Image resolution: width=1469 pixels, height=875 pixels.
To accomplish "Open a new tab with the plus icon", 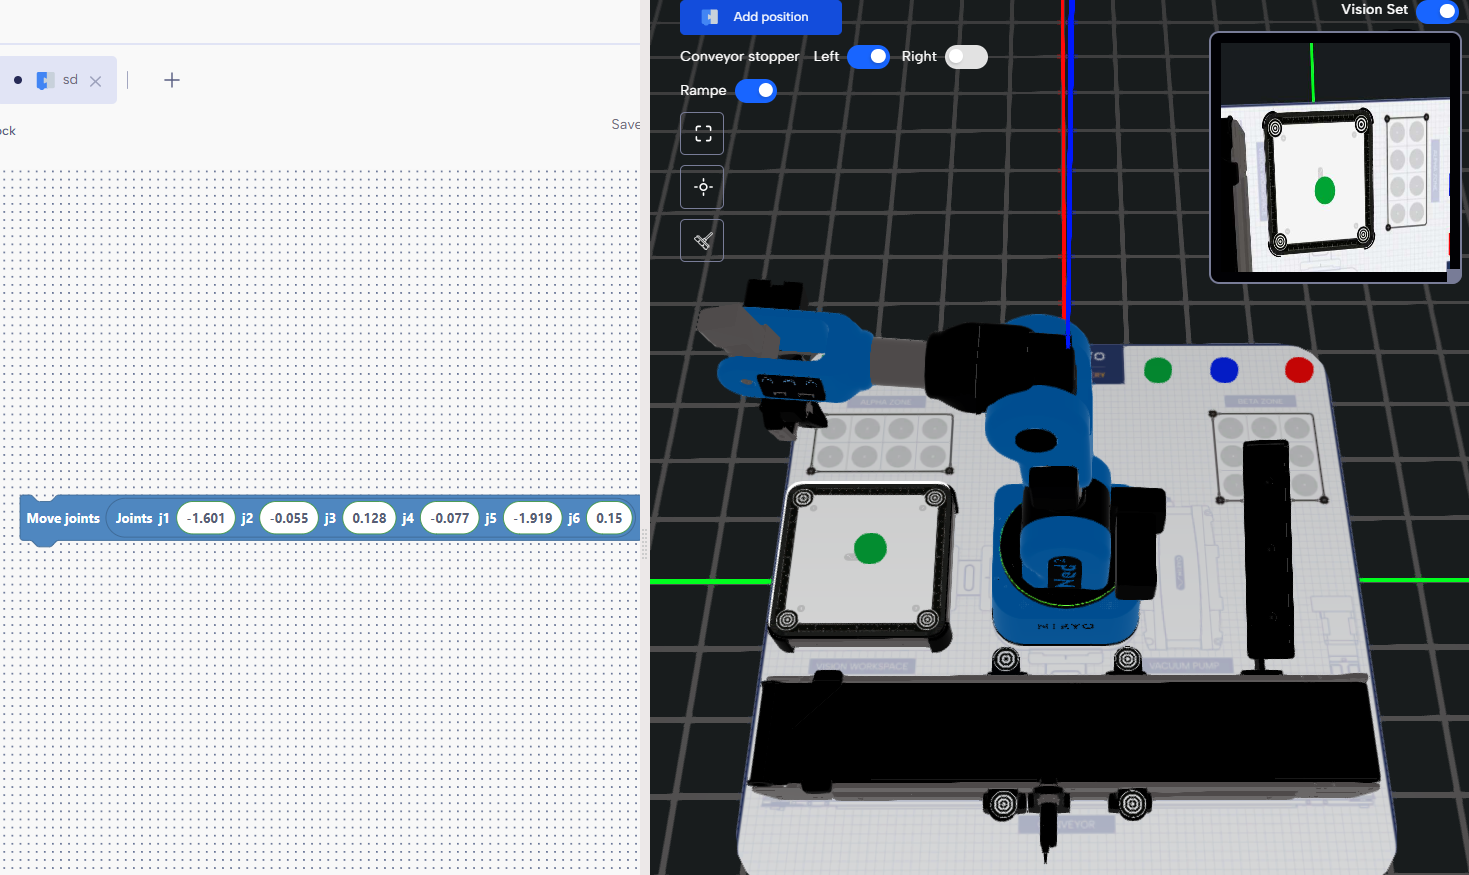I will click(172, 80).
